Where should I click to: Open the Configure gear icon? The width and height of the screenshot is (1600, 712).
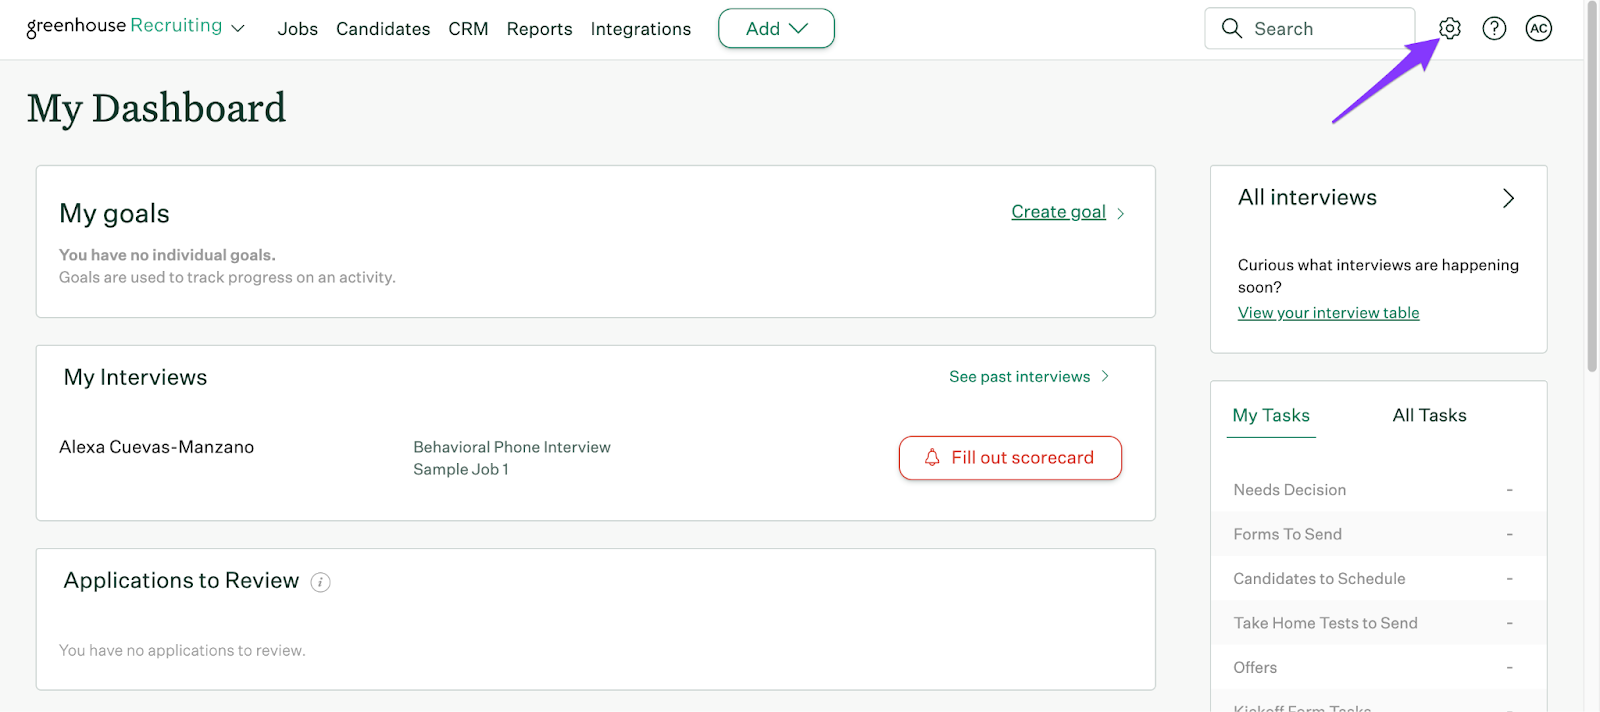(1450, 29)
